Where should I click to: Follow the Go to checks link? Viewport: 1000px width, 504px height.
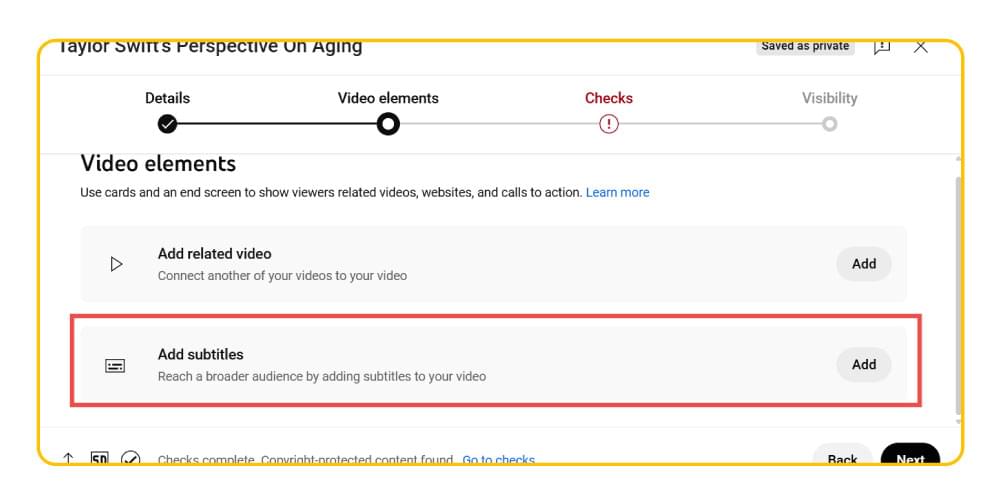498,459
